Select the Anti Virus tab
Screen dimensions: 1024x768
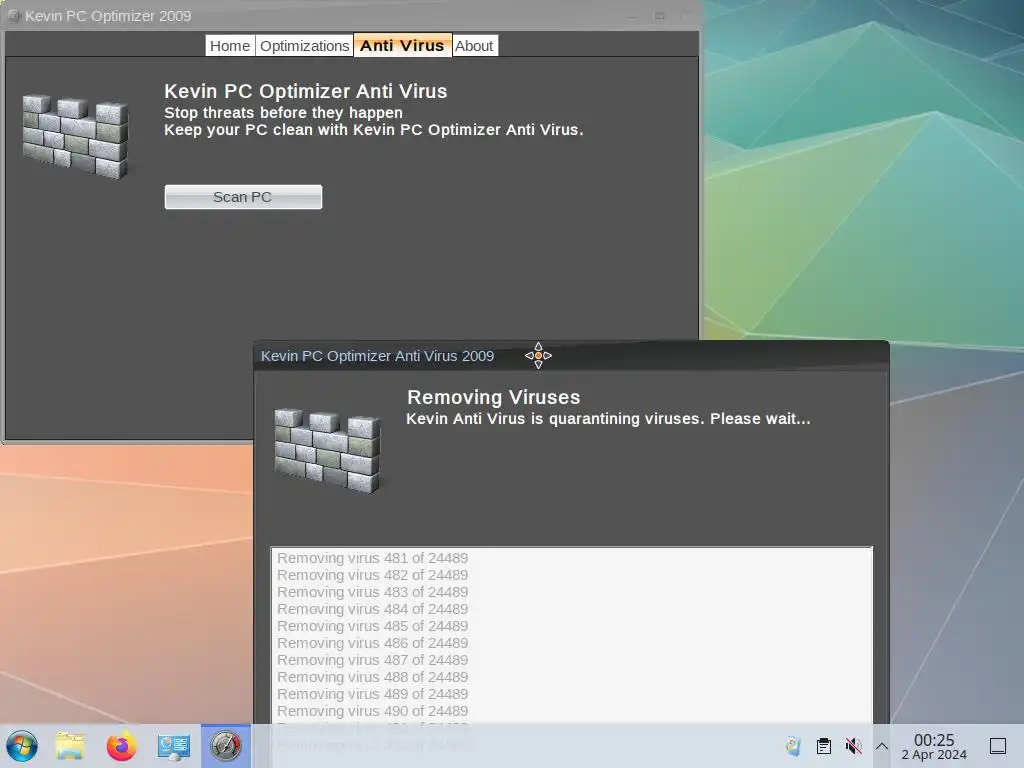(x=402, y=45)
